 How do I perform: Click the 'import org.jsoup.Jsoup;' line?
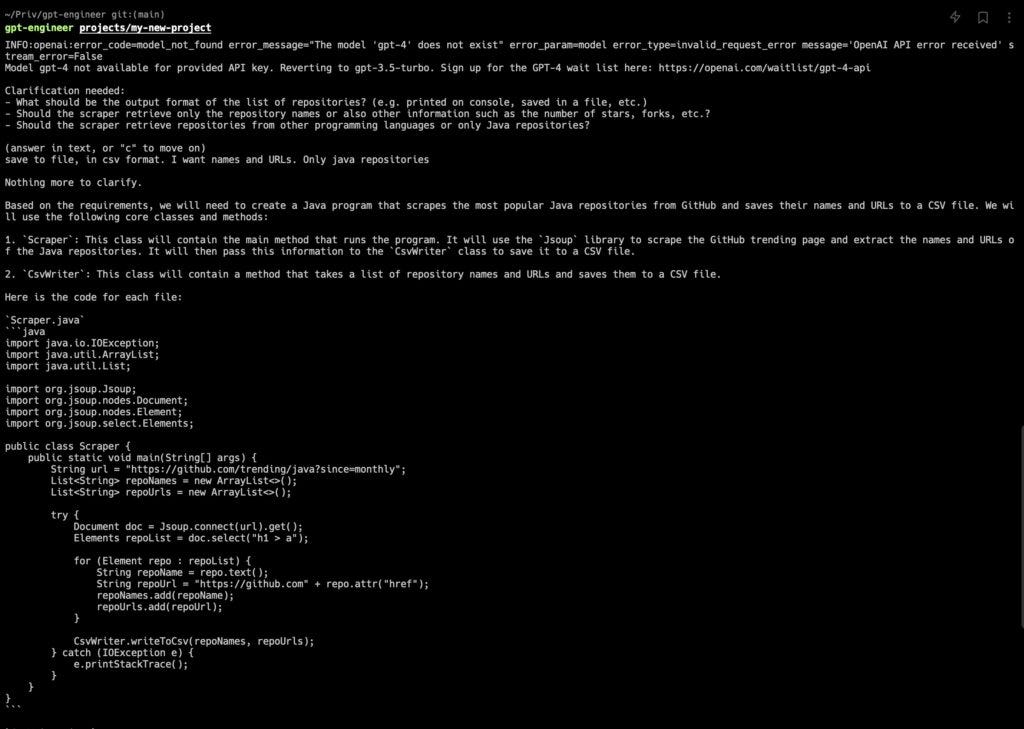(71, 389)
